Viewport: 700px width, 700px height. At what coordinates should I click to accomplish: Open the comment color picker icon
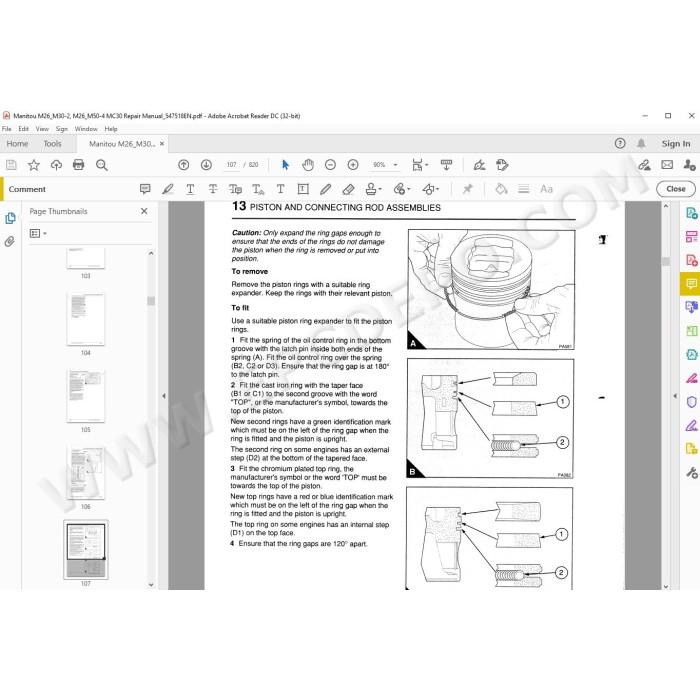coord(501,189)
